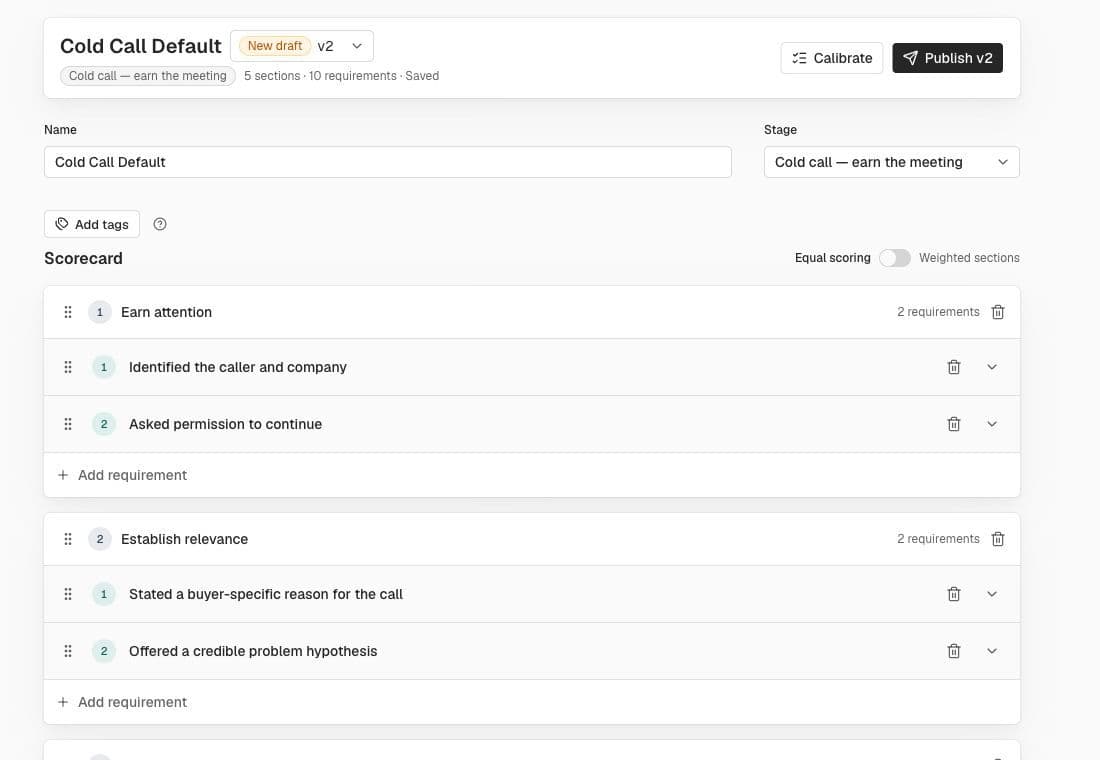Grab drag handle for 'Offered a credible problem hypothesis'
Screen dimensions: 1100x760
coord(68,651)
